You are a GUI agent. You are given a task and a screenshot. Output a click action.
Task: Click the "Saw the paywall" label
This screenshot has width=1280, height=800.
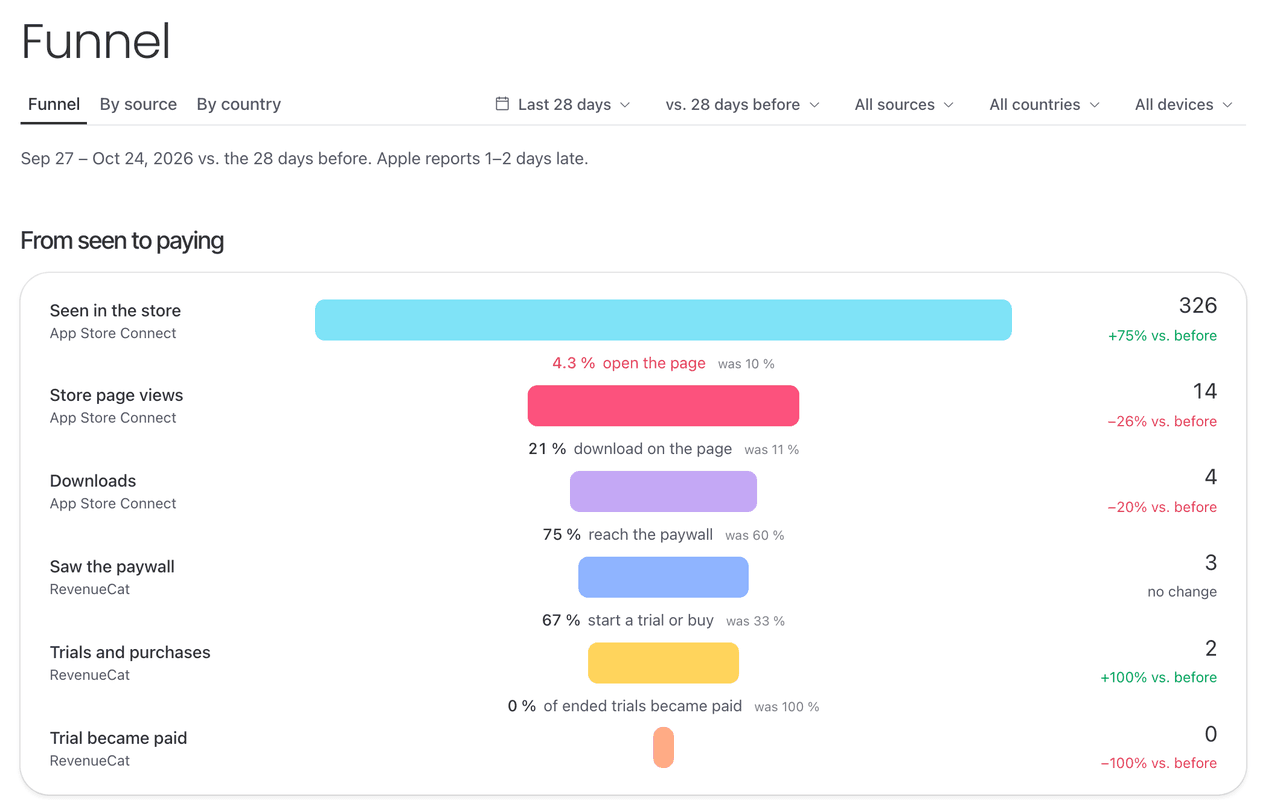click(x=112, y=566)
